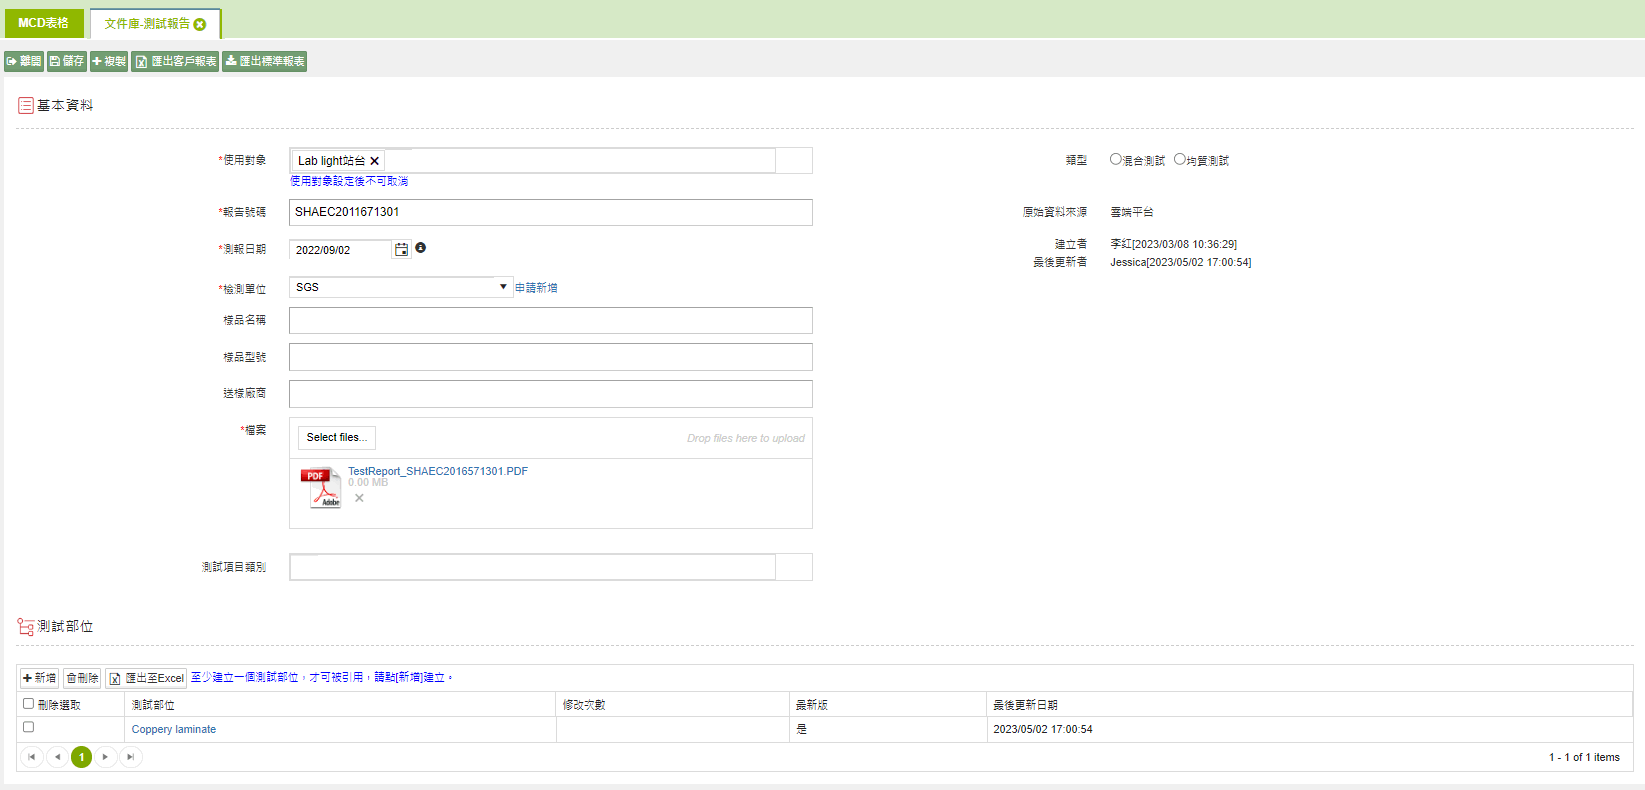1645x790 pixels.
Task: Select the 文件庫-測試報告 tab
Action: point(147,24)
